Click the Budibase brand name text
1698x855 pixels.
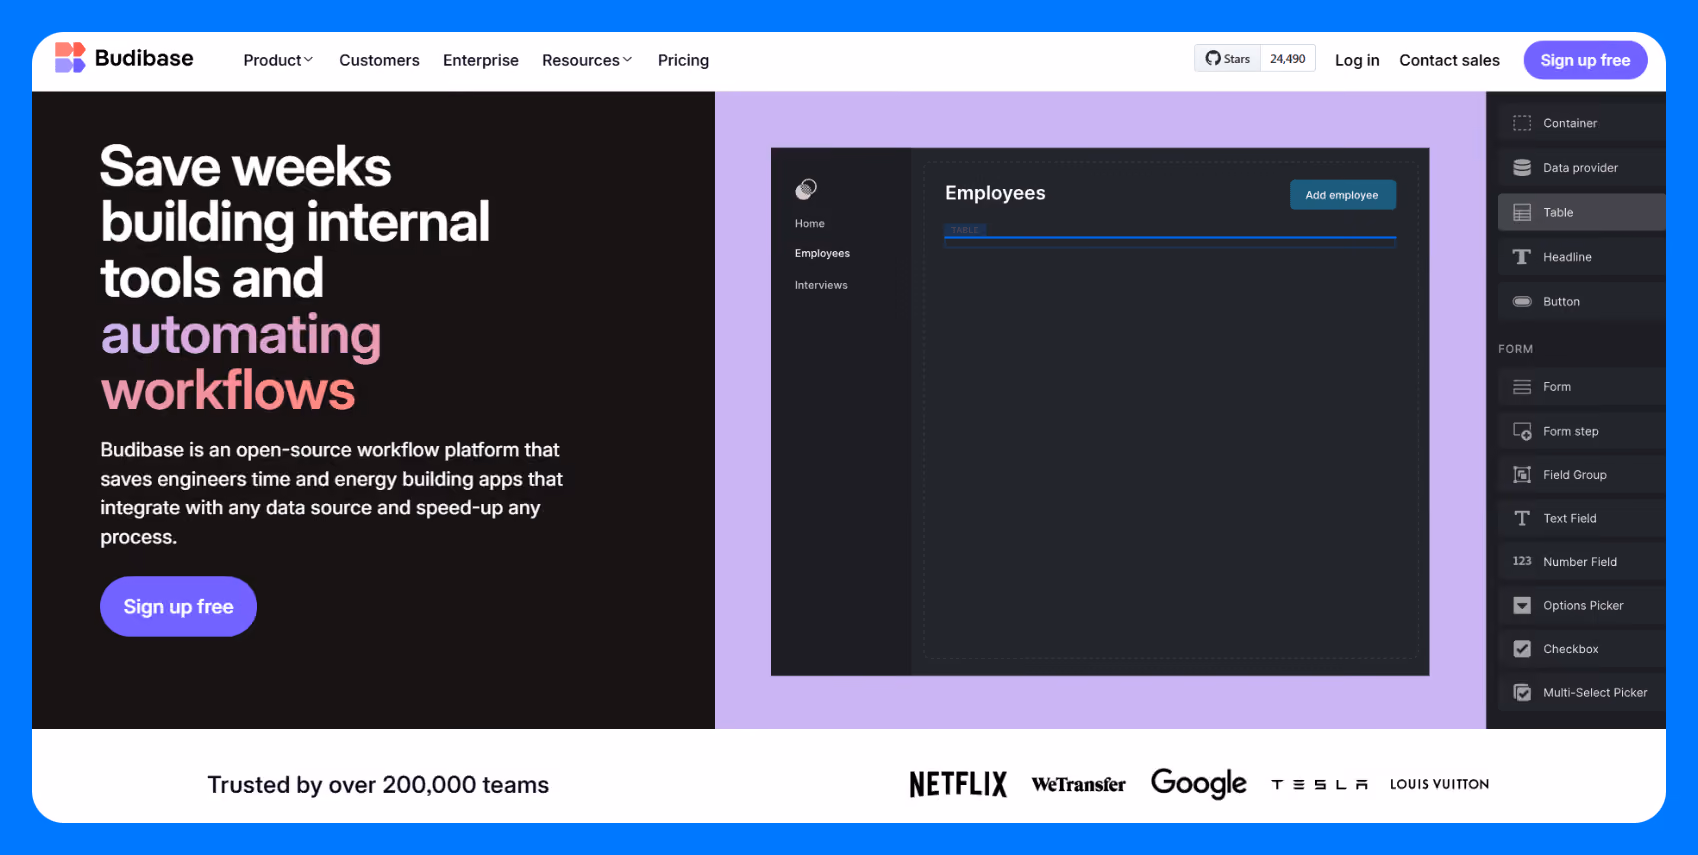tap(144, 58)
